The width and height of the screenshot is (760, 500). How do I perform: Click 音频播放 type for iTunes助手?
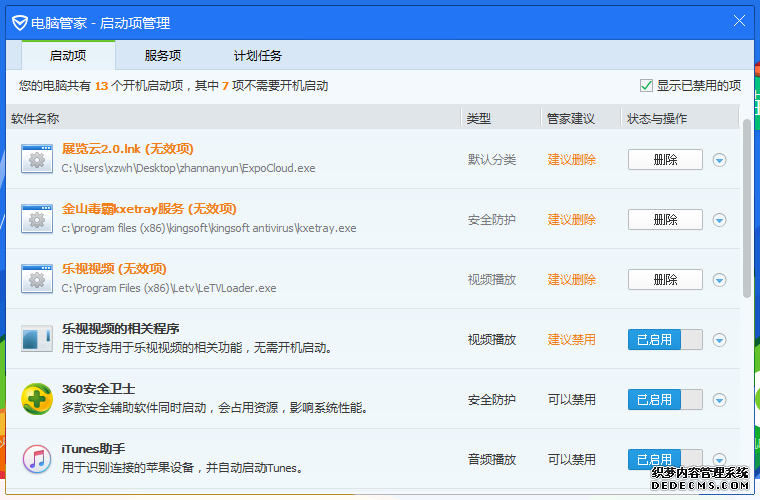pyautogui.click(x=492, y=460)
